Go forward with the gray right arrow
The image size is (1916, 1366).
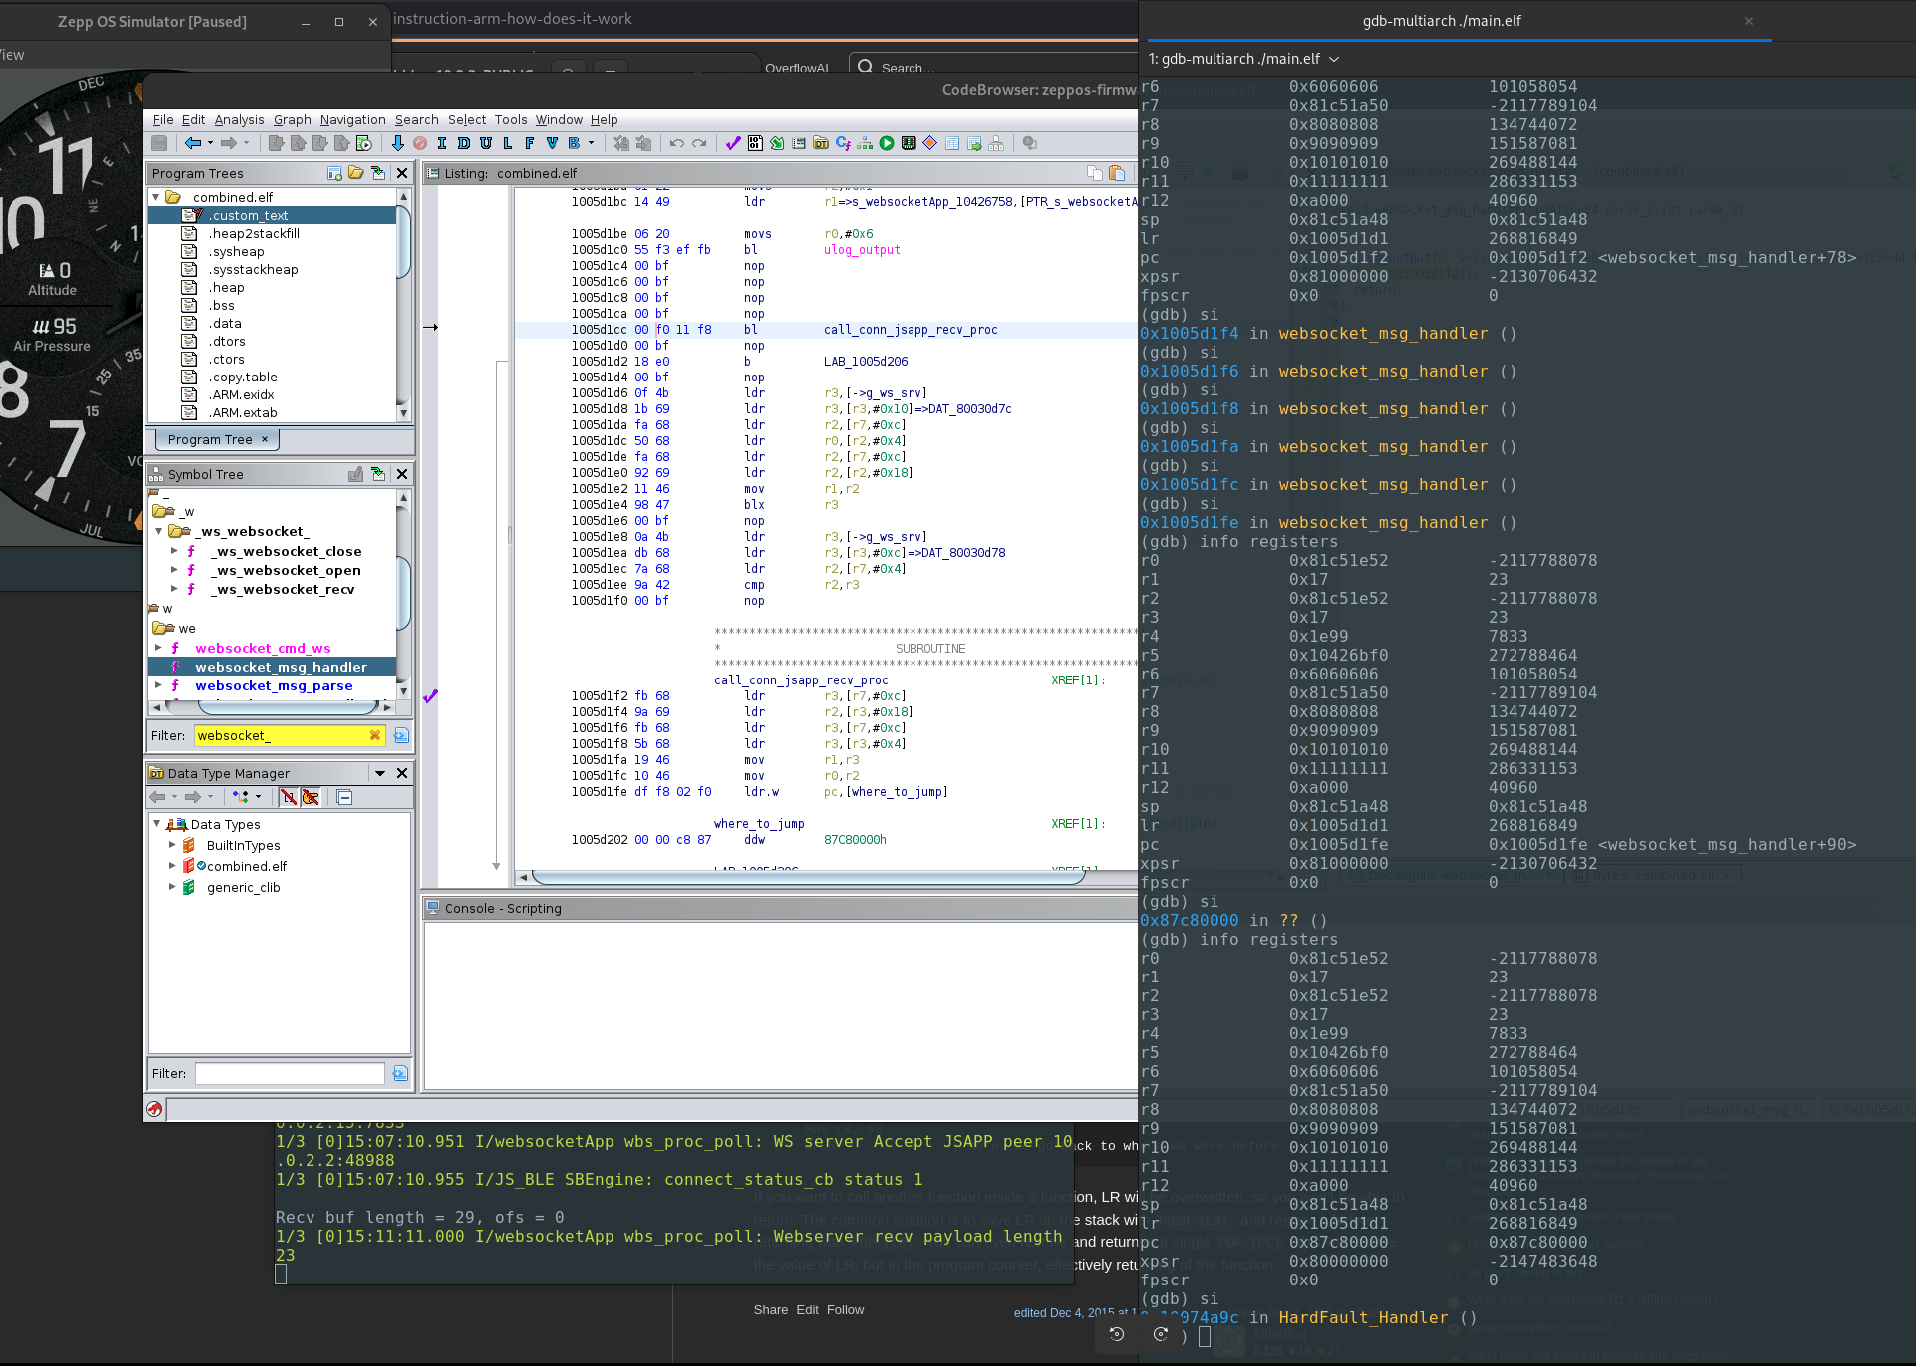229,143
